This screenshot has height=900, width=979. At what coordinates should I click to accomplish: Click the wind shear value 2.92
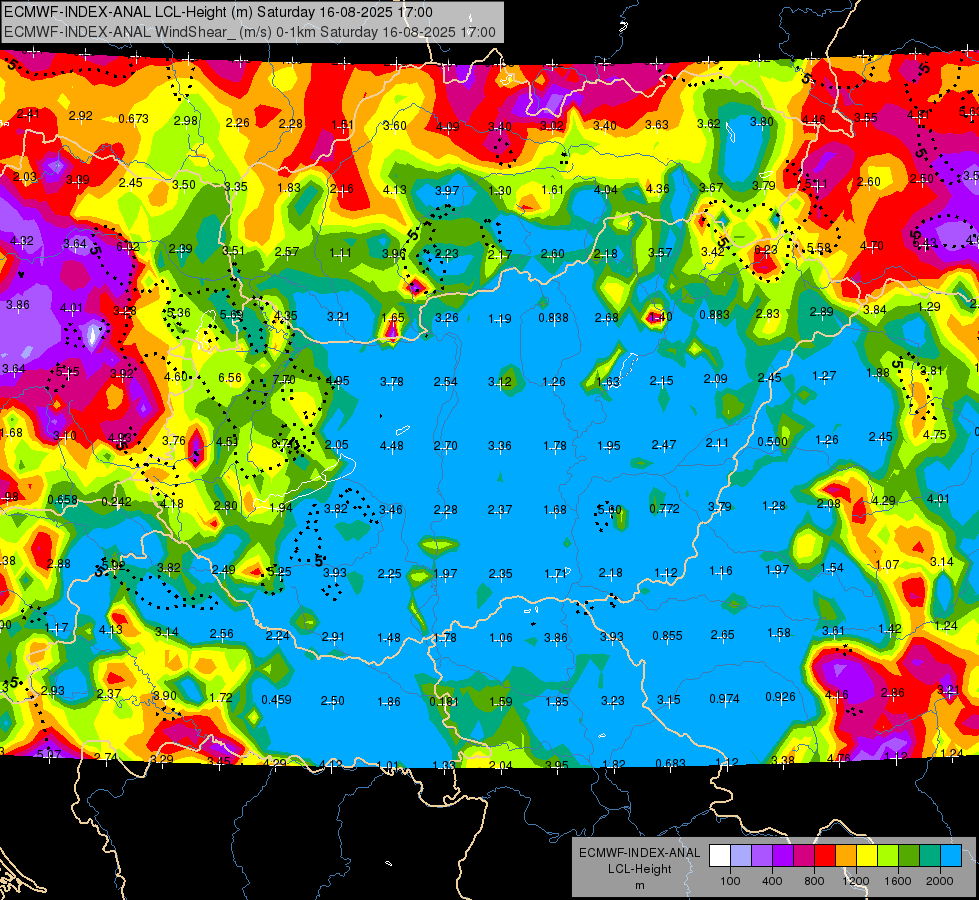(81, 116)
